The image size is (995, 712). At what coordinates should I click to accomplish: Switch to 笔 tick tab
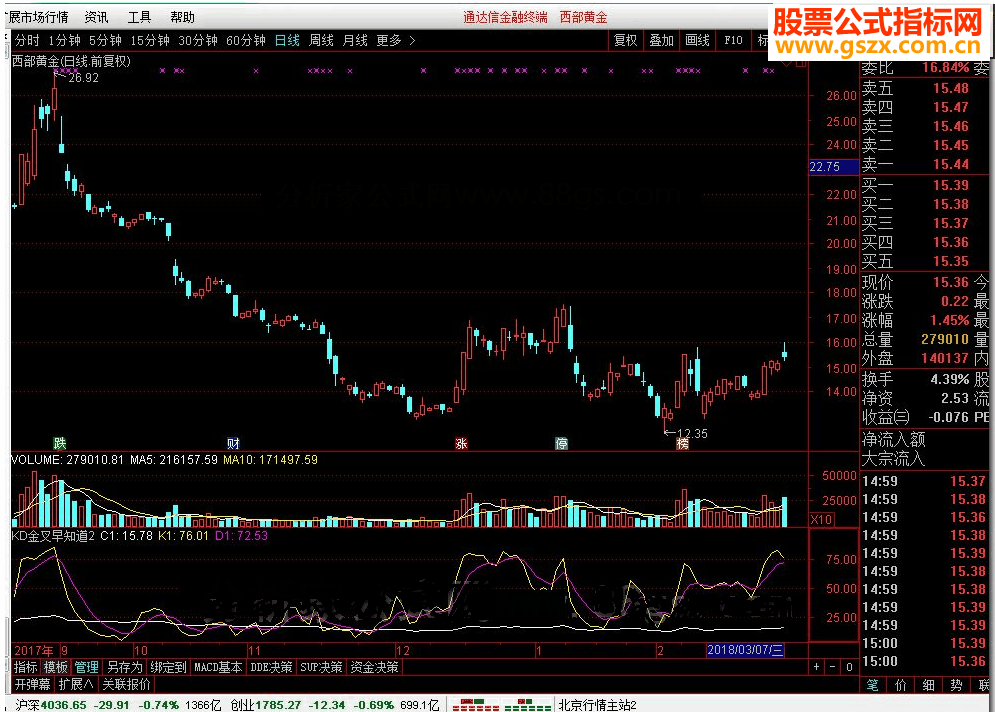tap(873, 685)
